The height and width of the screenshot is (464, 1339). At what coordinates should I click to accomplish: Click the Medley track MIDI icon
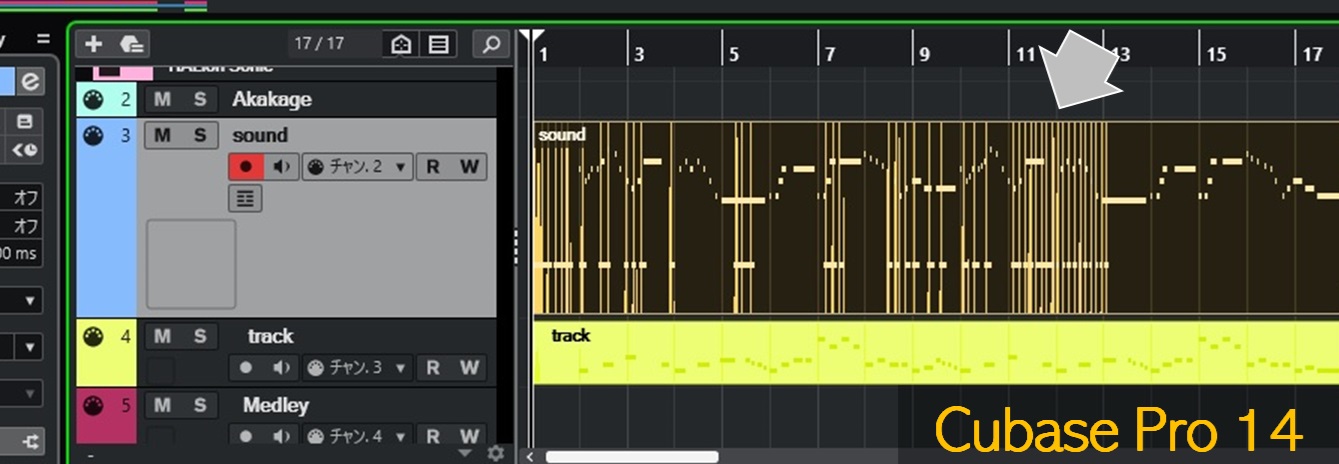point(93,406)
